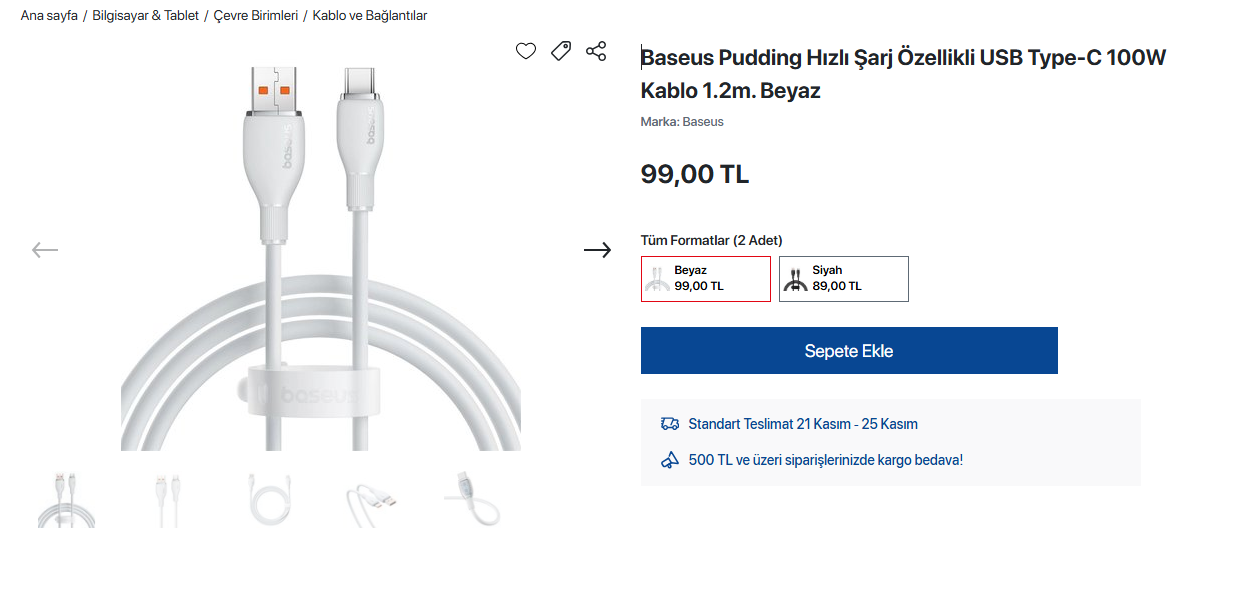
Task: Open third thumbnail of looped cable
Action: coord(270,500)
